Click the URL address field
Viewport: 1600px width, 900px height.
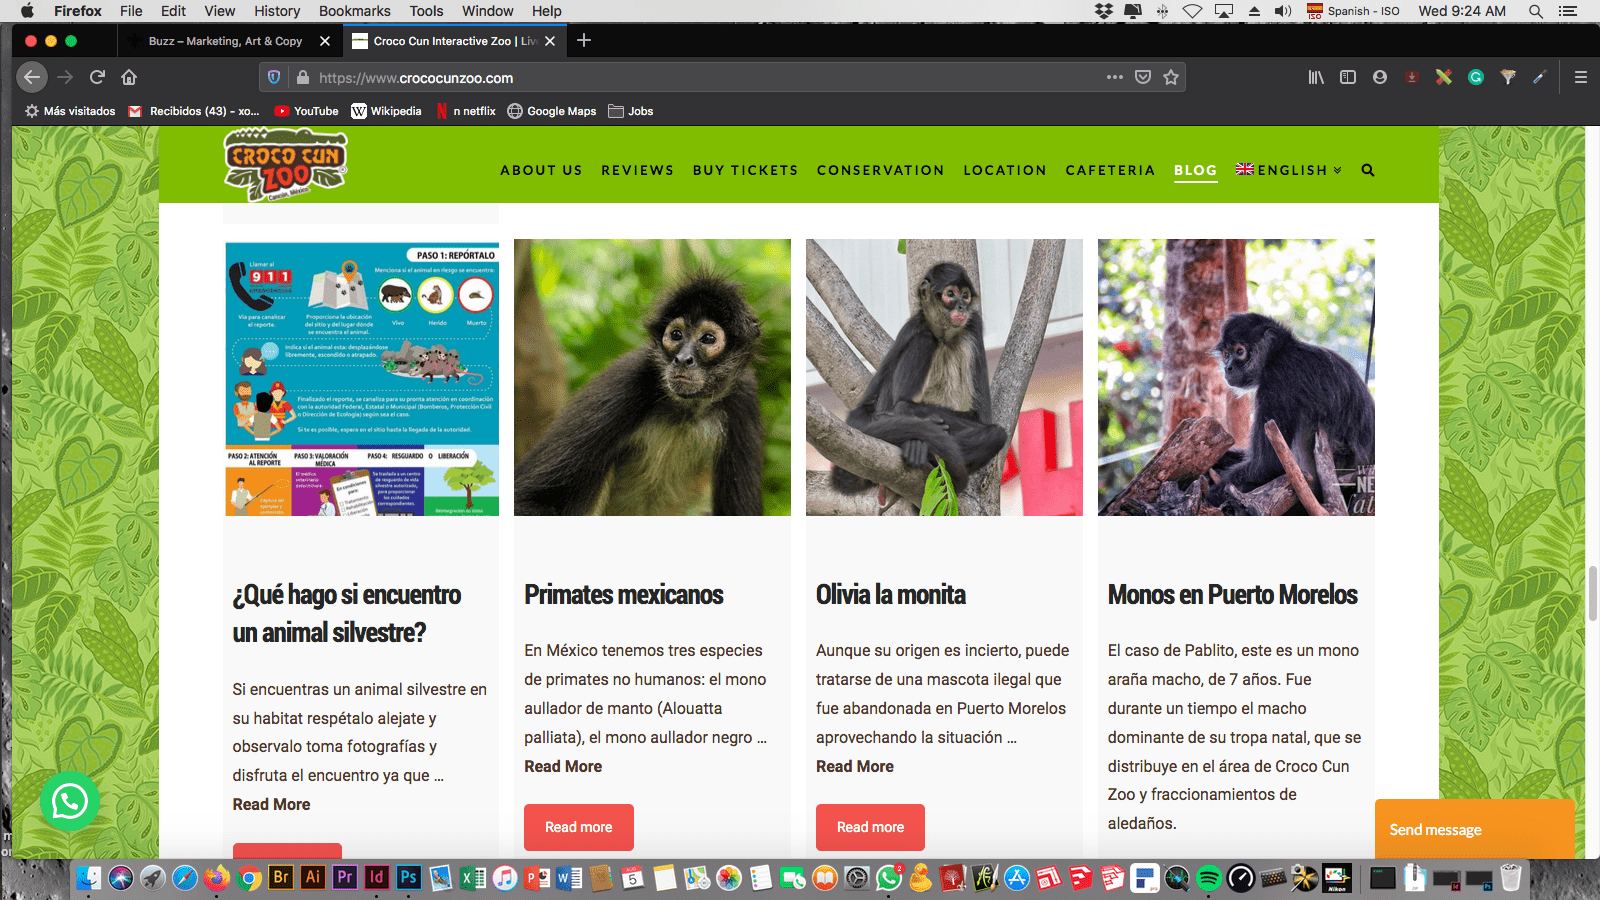[700, 78]
